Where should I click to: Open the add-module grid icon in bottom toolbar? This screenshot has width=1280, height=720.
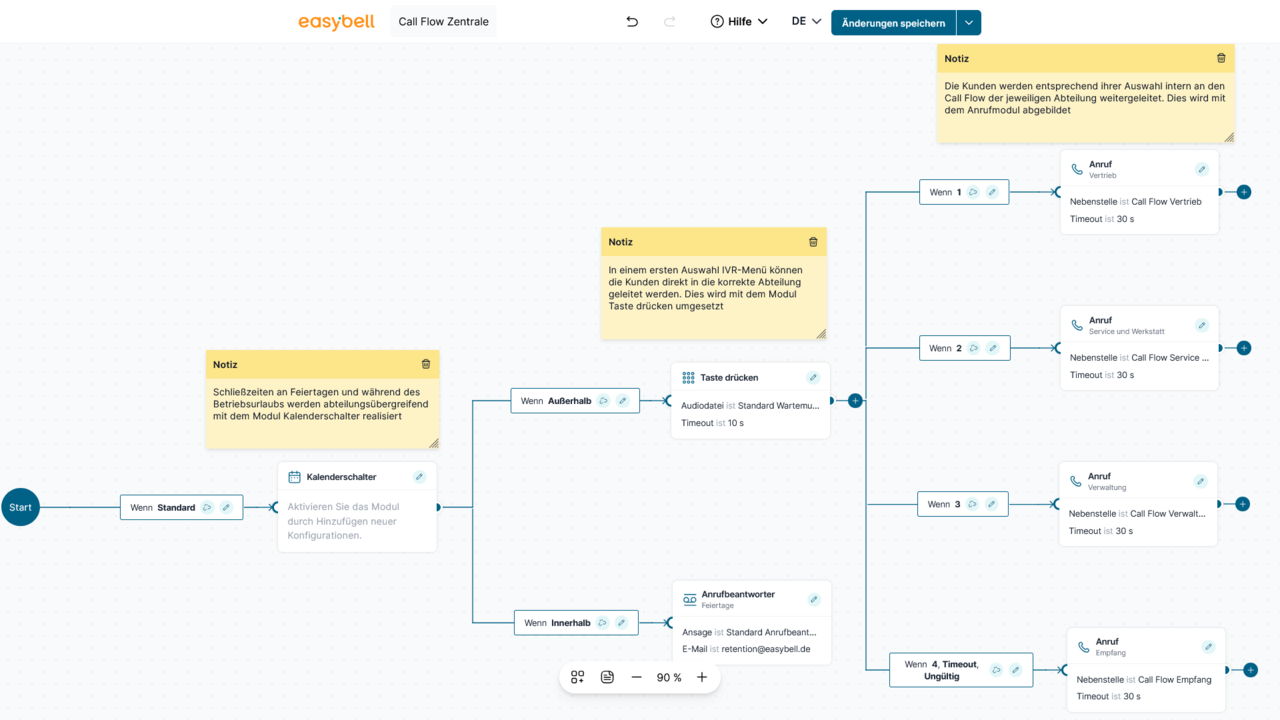(578, 677)
